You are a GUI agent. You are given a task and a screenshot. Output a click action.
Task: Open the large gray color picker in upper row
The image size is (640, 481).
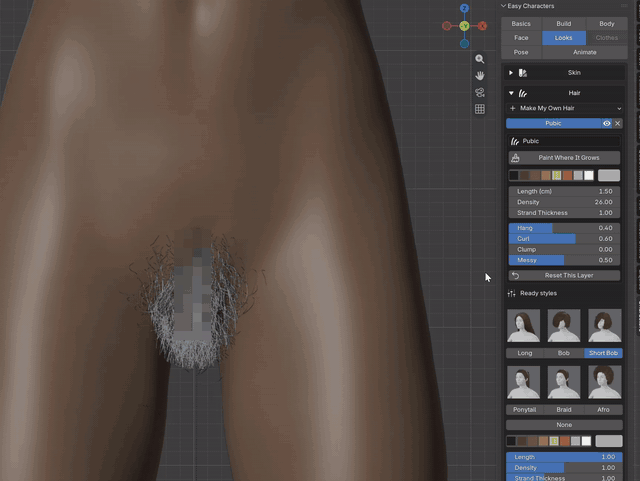[609, 176]
